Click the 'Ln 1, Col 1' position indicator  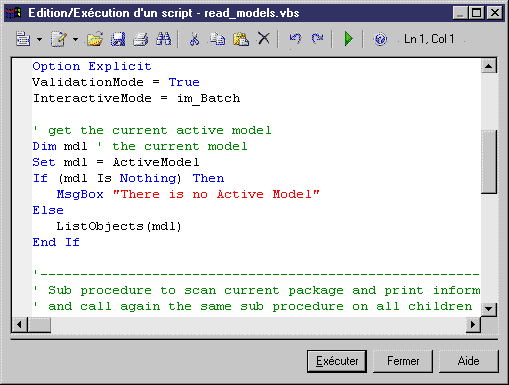point(429,39)
